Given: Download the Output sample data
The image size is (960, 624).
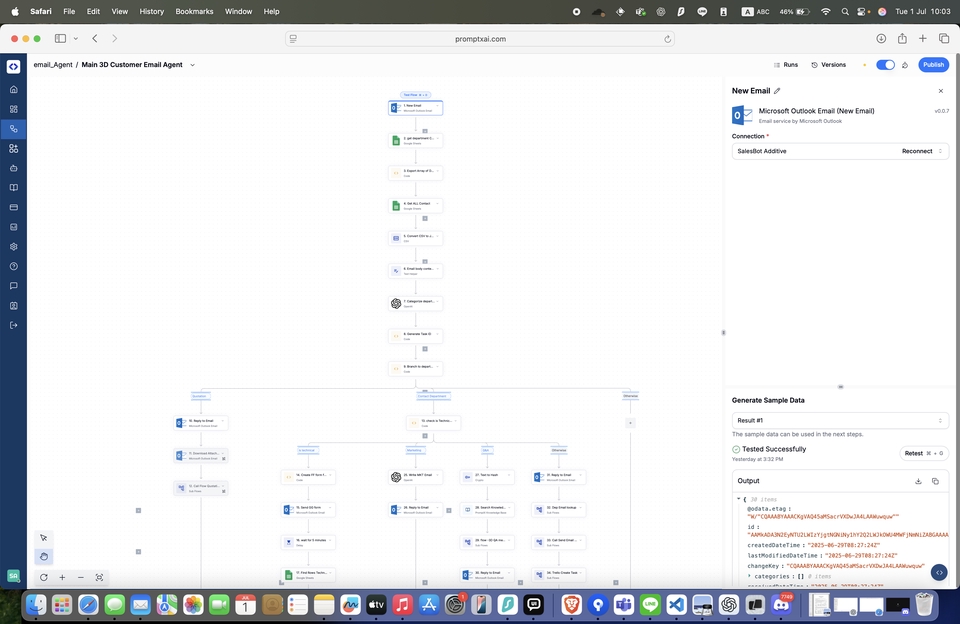Looking at the screenshot, I should pyautogui.click(x=918, y=481).
